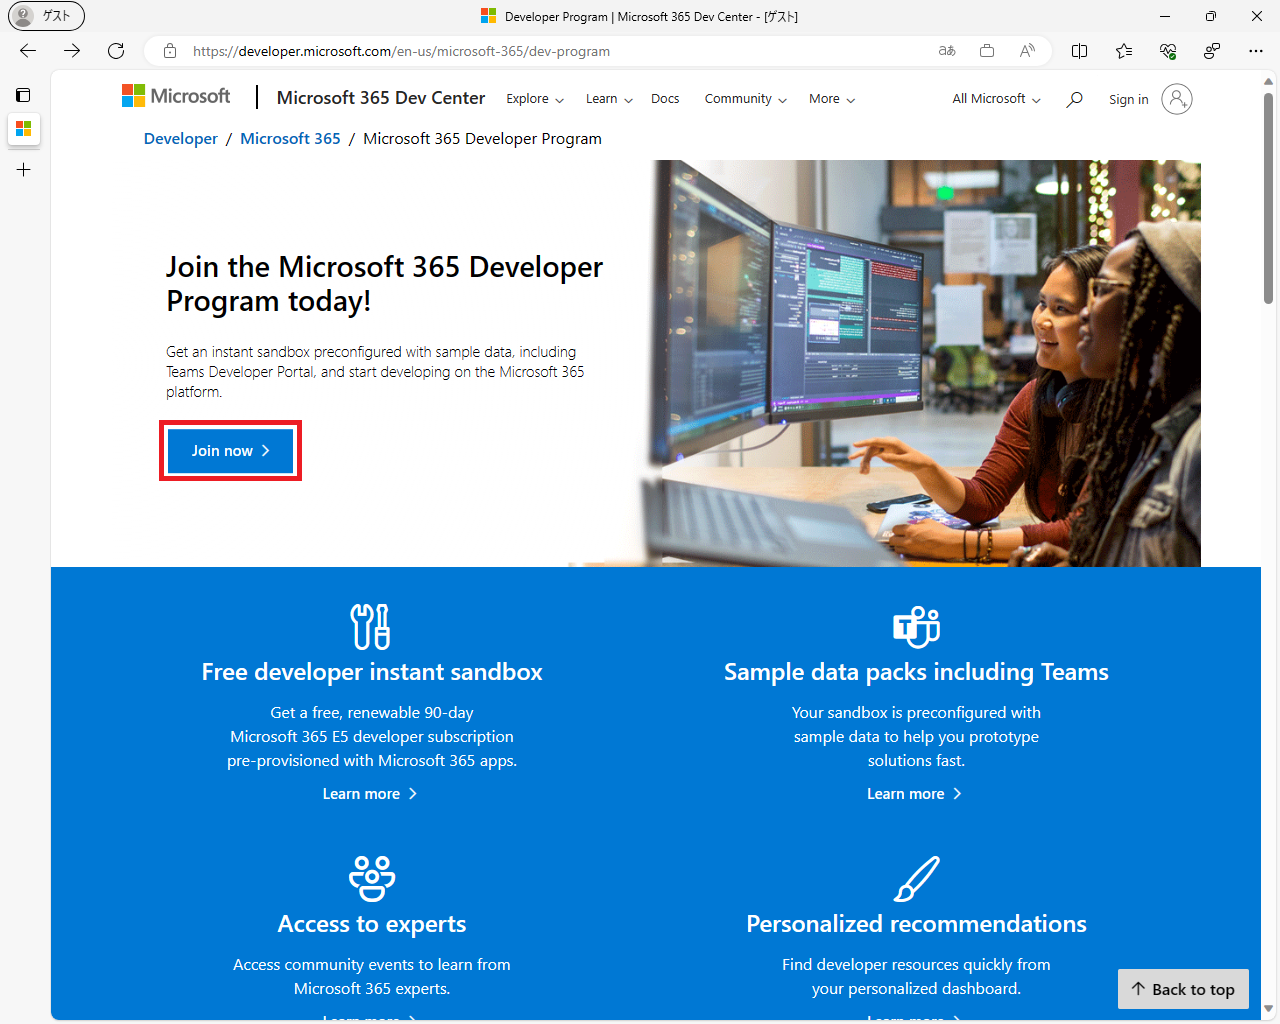The image size is (1280, 1024).
Task: Select the Microsoft tab in vertical tabs
Action: click(24, 129)
